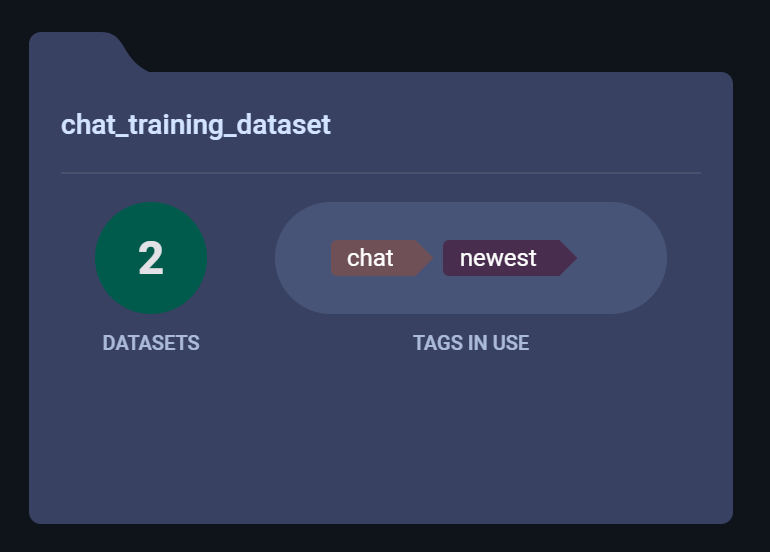The image size is (770, 552).
Task: Click empty pill area right of newest tag
Action: [x=620, y=258]
